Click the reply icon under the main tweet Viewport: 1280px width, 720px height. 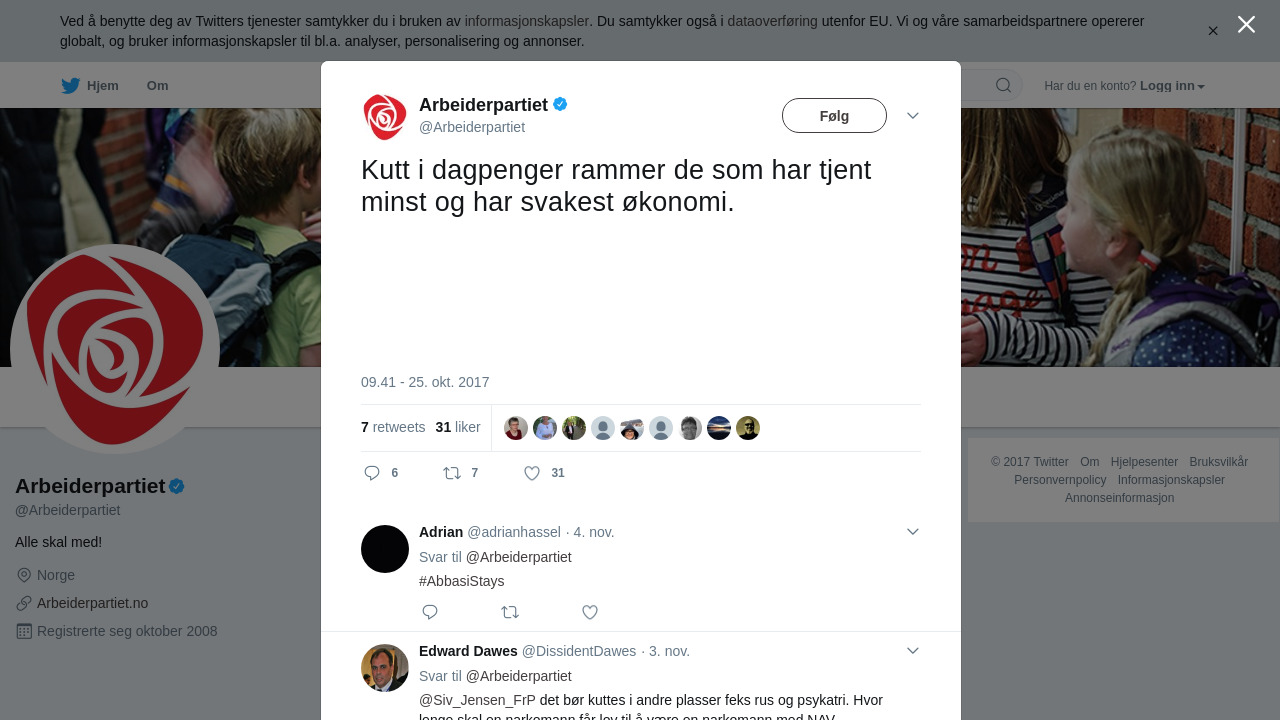(372, 473)
